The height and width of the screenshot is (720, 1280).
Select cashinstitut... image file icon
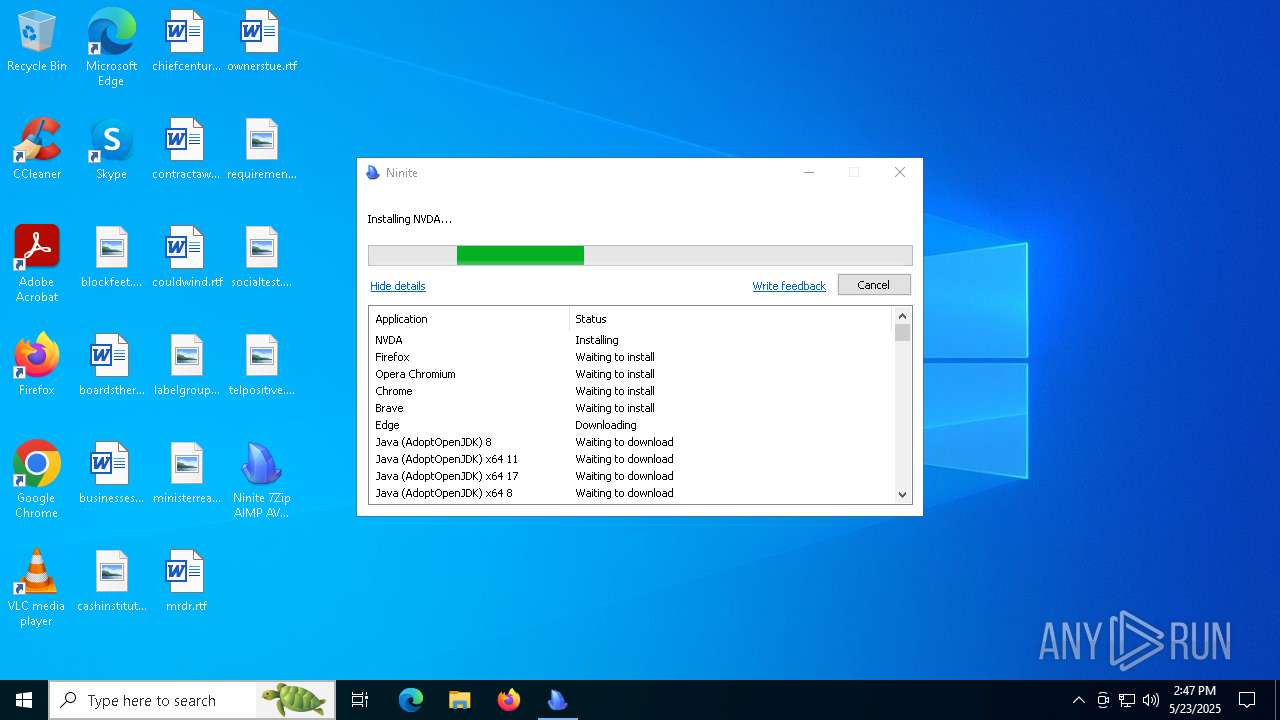[111, 582]
